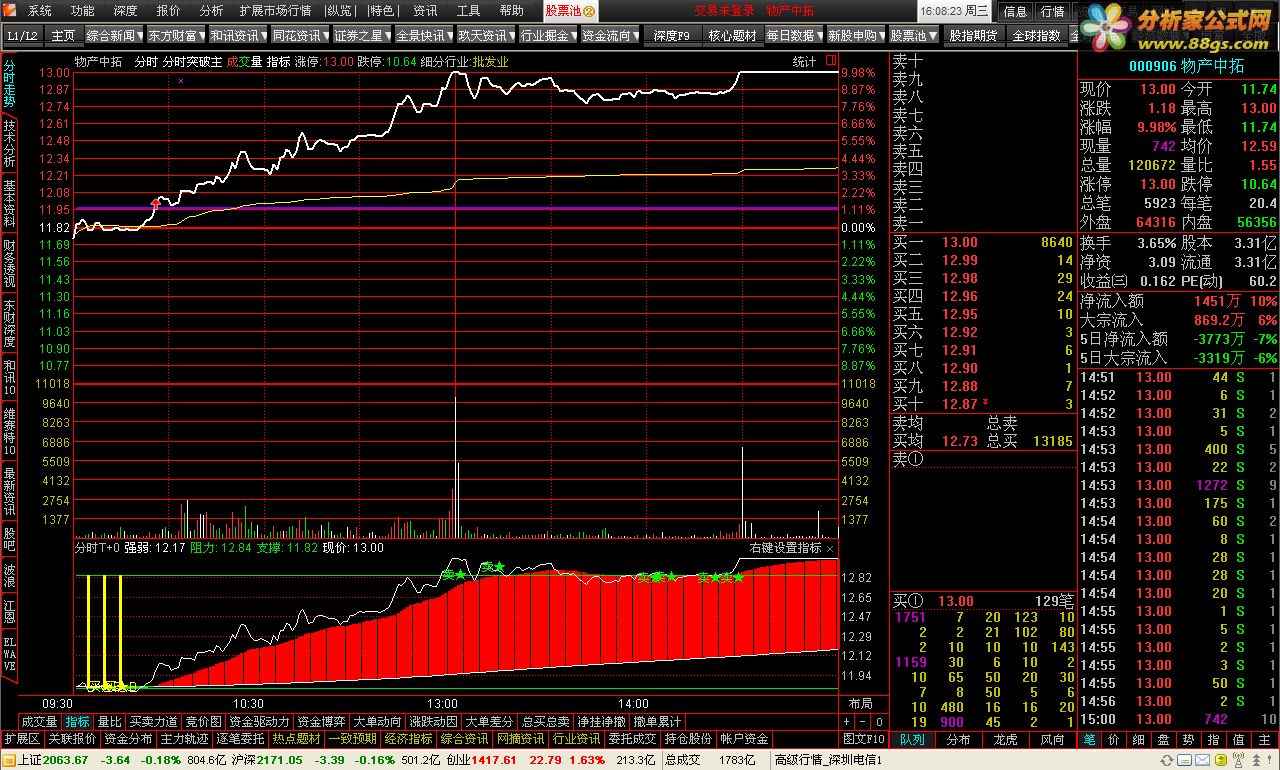
Task: Click the popup window icon above 卖十
Action: coord(833,62)
